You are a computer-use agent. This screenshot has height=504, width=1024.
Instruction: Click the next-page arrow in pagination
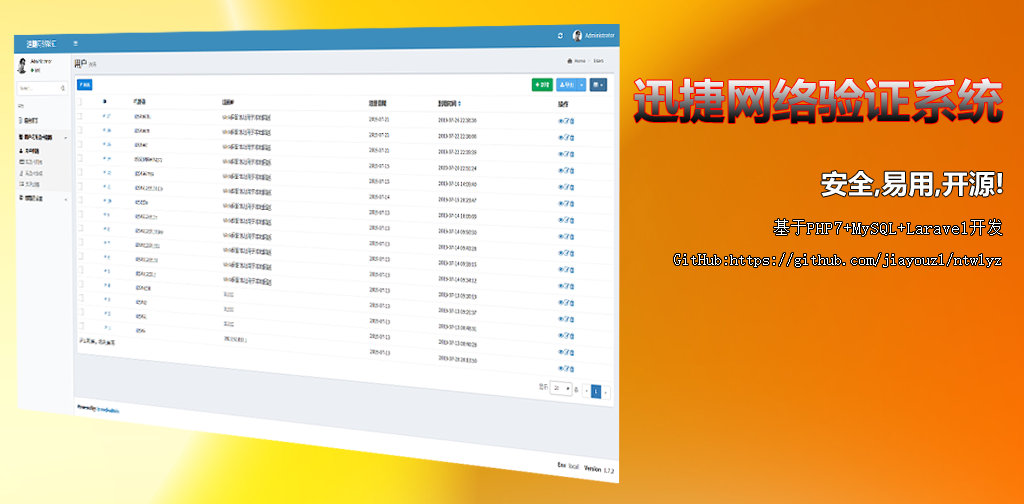click(605, 392)
